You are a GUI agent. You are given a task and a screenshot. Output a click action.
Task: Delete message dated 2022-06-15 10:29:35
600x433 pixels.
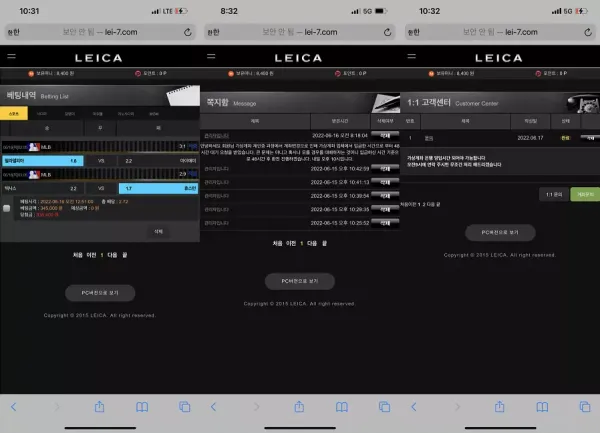385,209
